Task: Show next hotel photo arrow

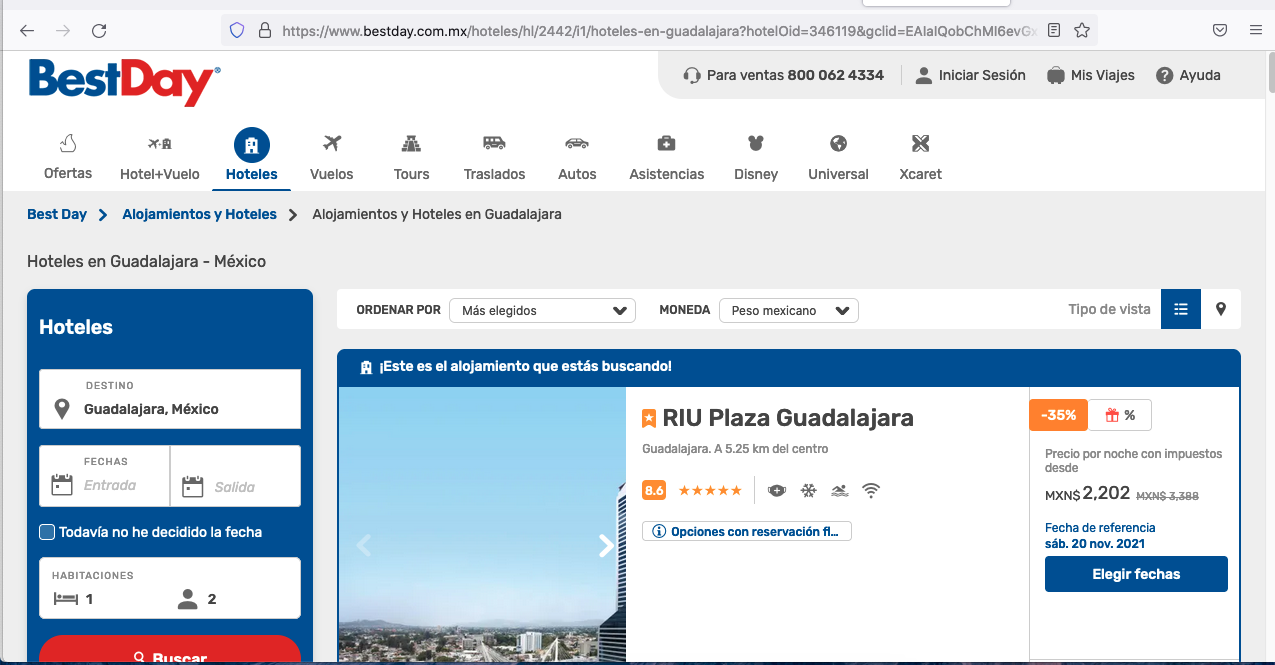Action: 606,545
